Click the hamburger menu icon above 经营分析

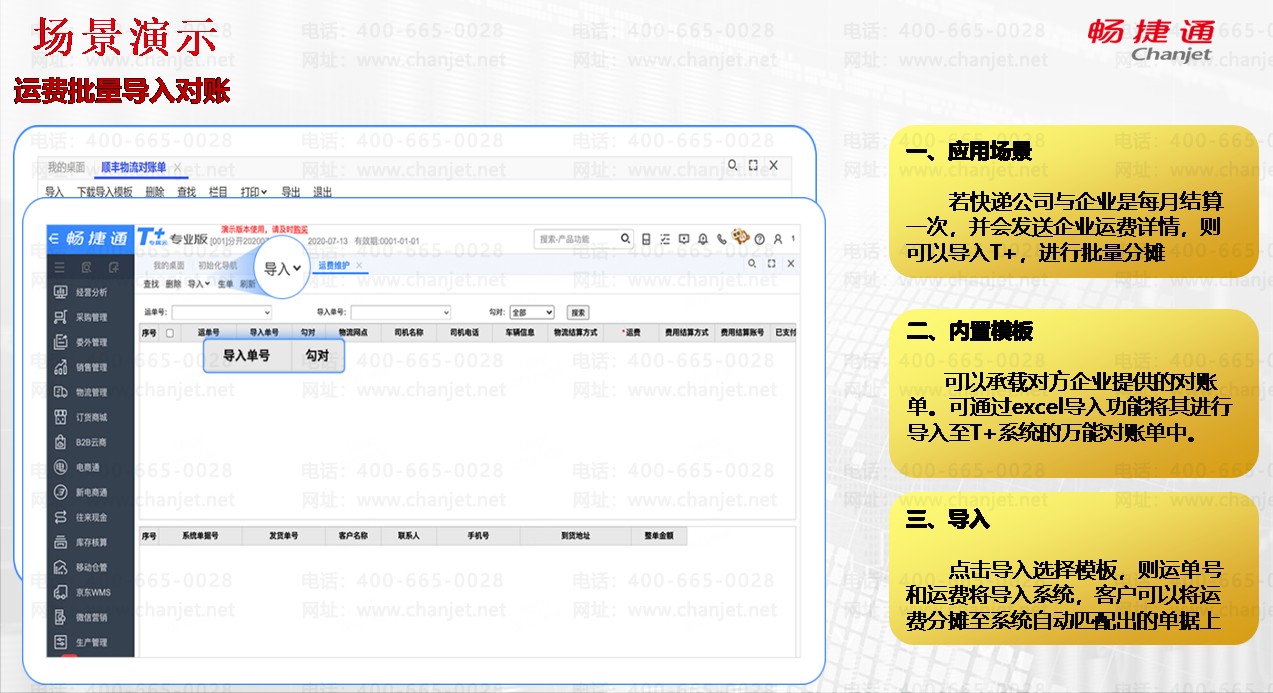point(60,267)
